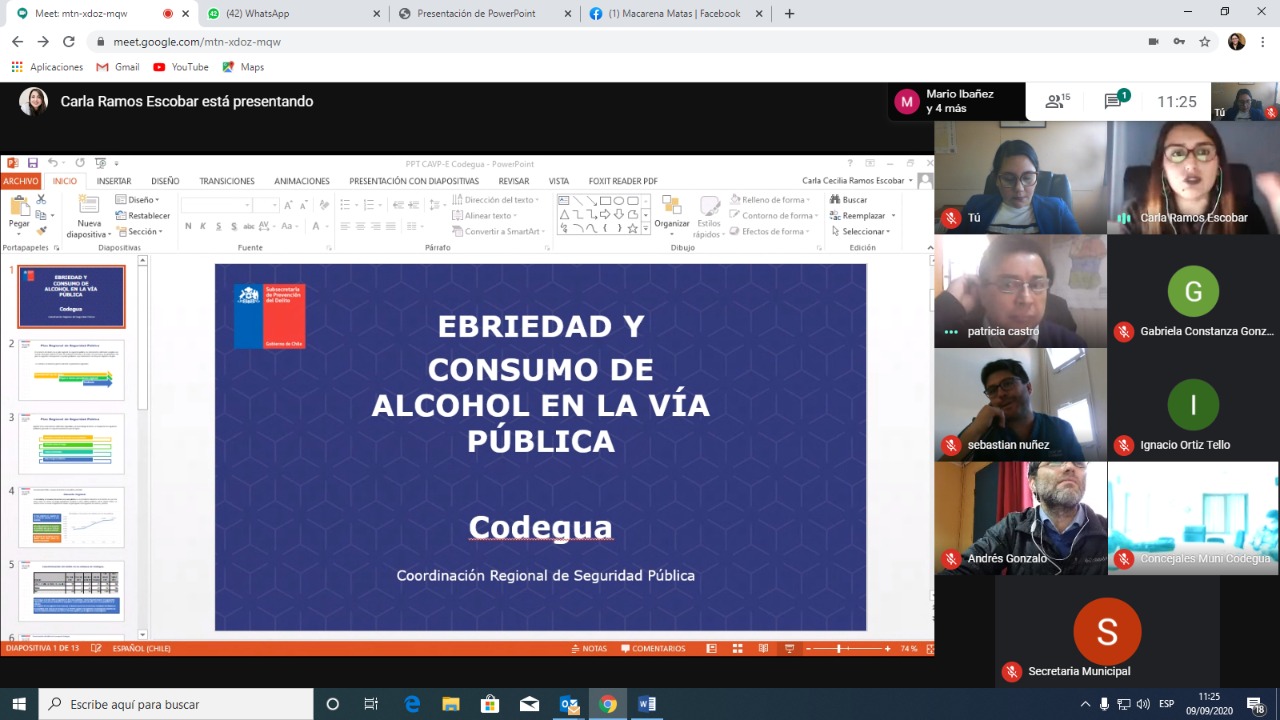Screen dimensions: 1280x720
Task: Open the font size combo box
Action: pyautogui.click(x=265, y=205)
